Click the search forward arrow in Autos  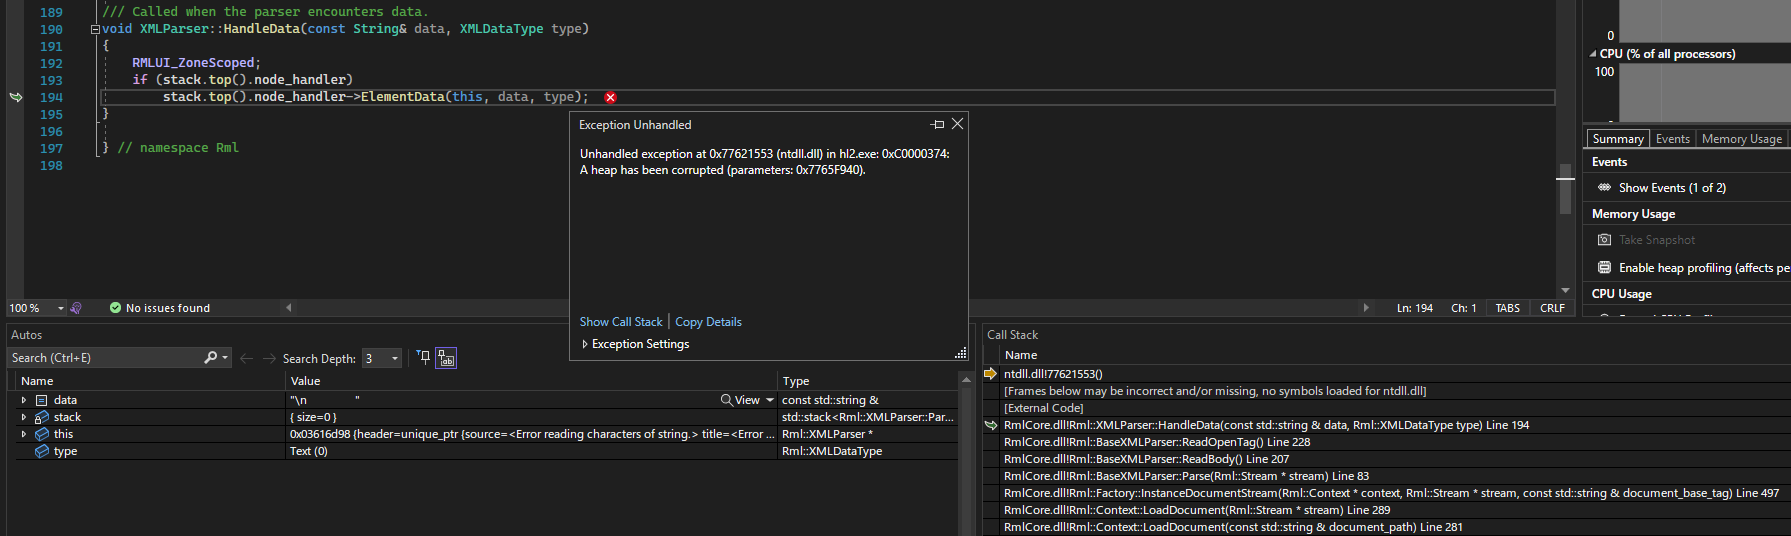click(269, 358)
